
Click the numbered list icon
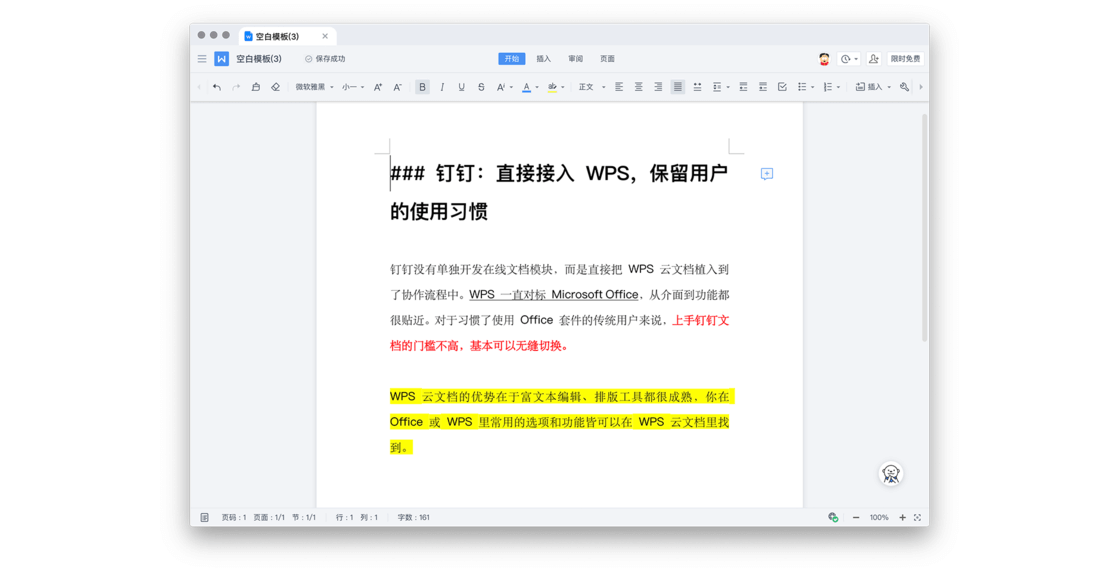828,87
